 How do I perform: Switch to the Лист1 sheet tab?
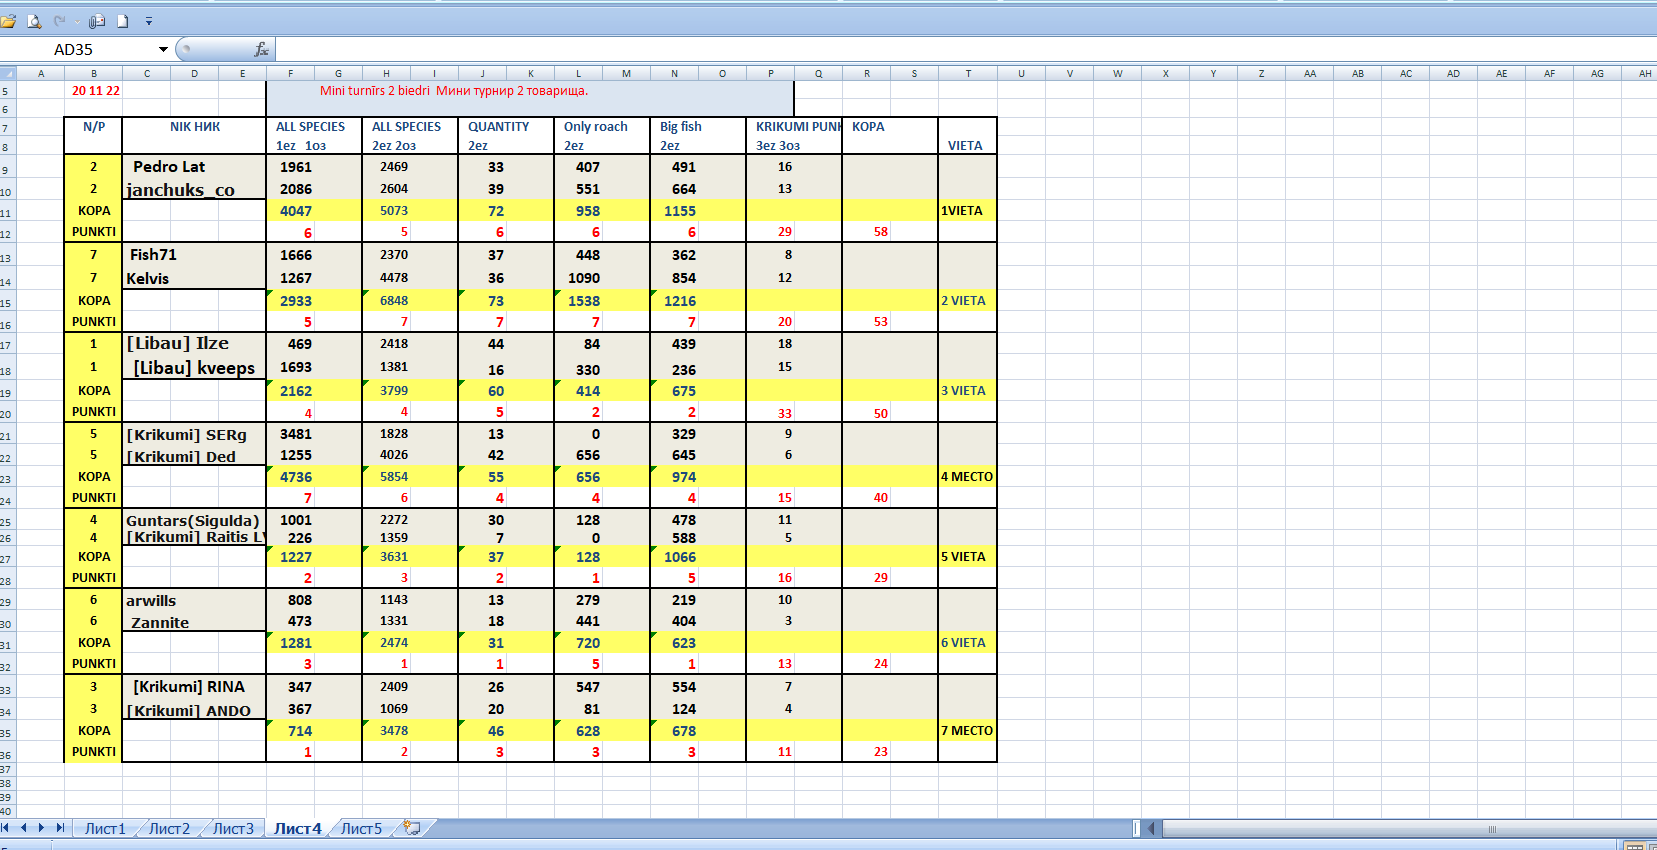[105, 828]
